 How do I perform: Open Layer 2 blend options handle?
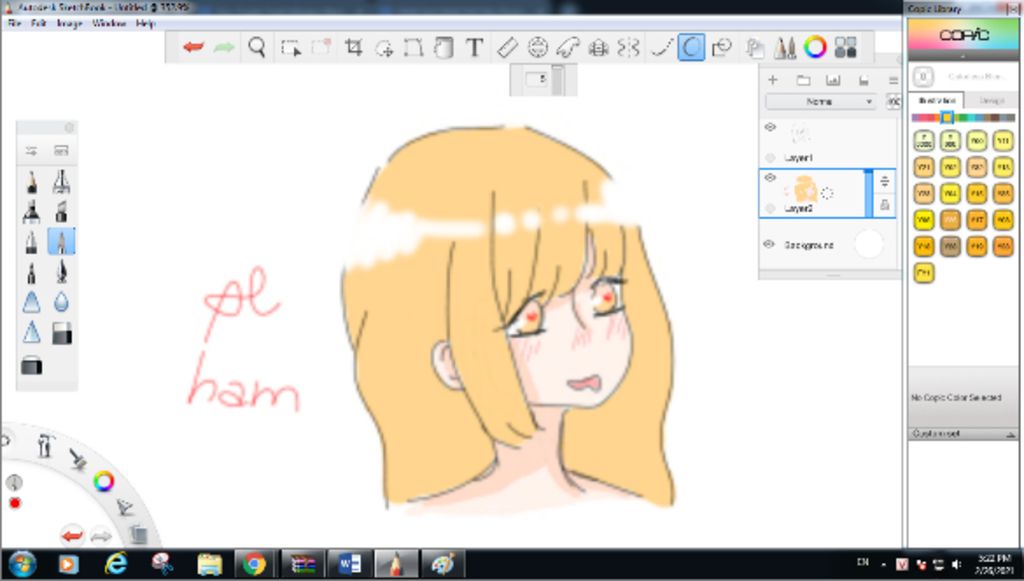coord(884,181)
